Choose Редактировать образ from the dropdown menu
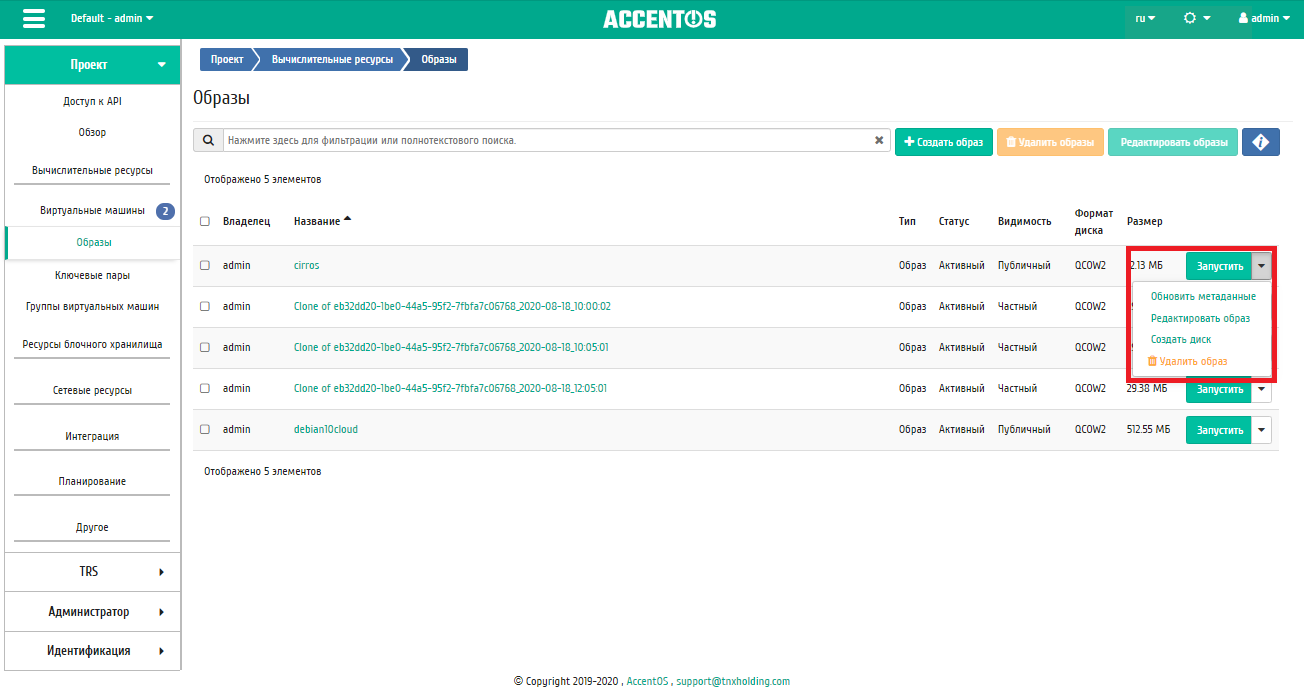The image size is (1304, 692). (1200, 318)
